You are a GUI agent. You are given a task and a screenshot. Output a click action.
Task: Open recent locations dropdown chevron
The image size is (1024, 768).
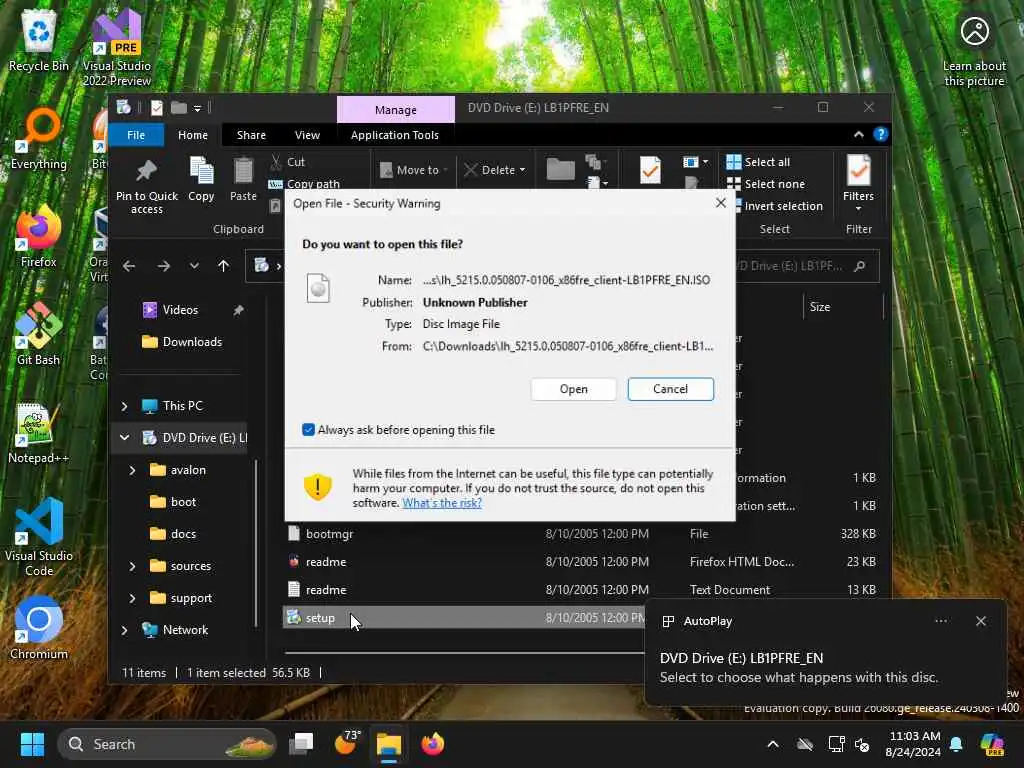194,266
